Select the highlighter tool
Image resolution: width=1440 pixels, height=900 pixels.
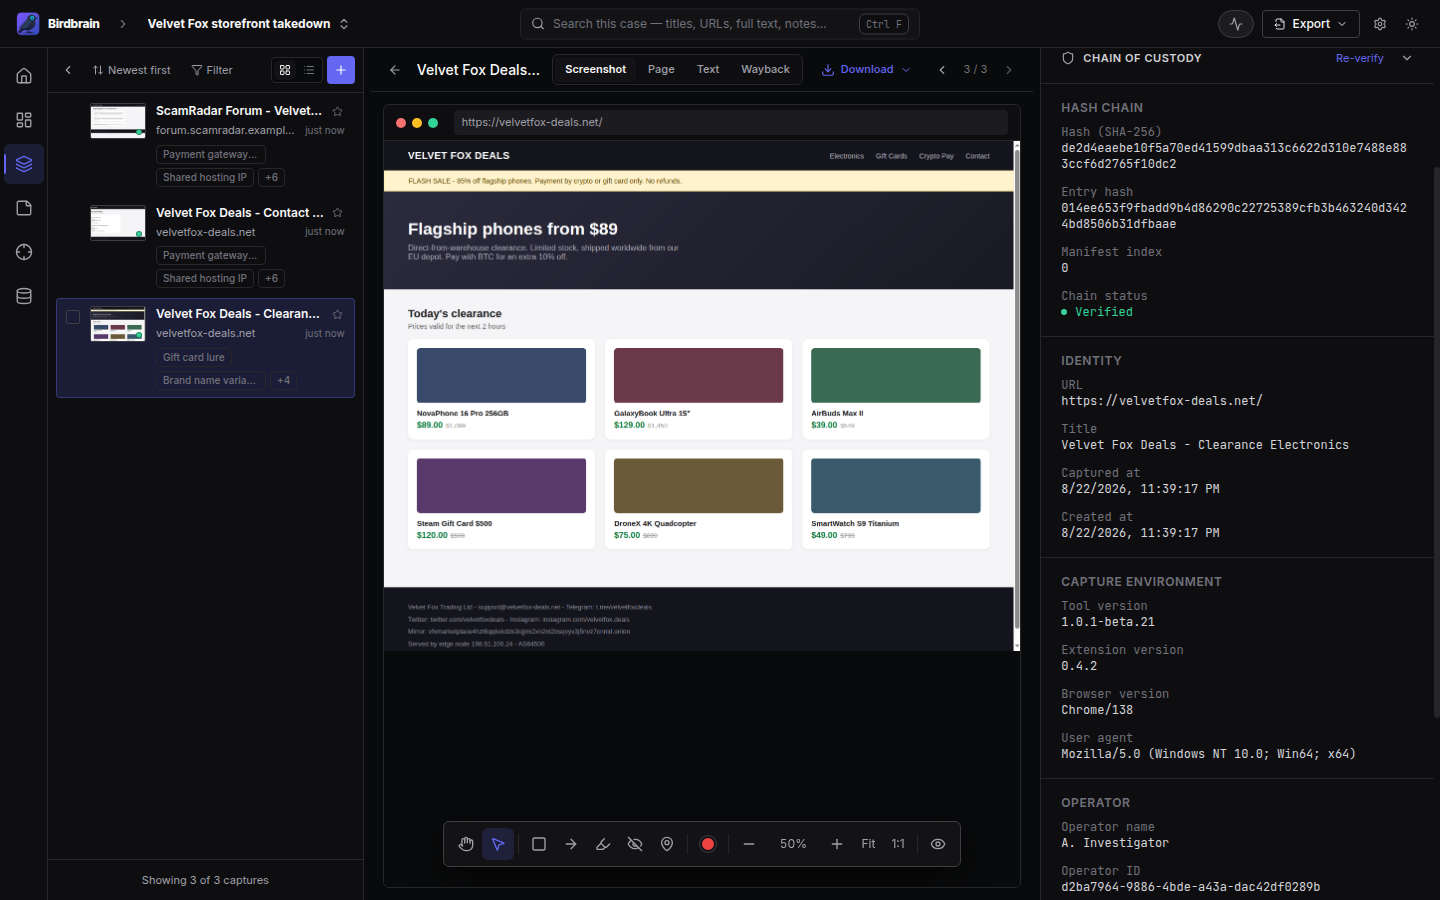603,844
